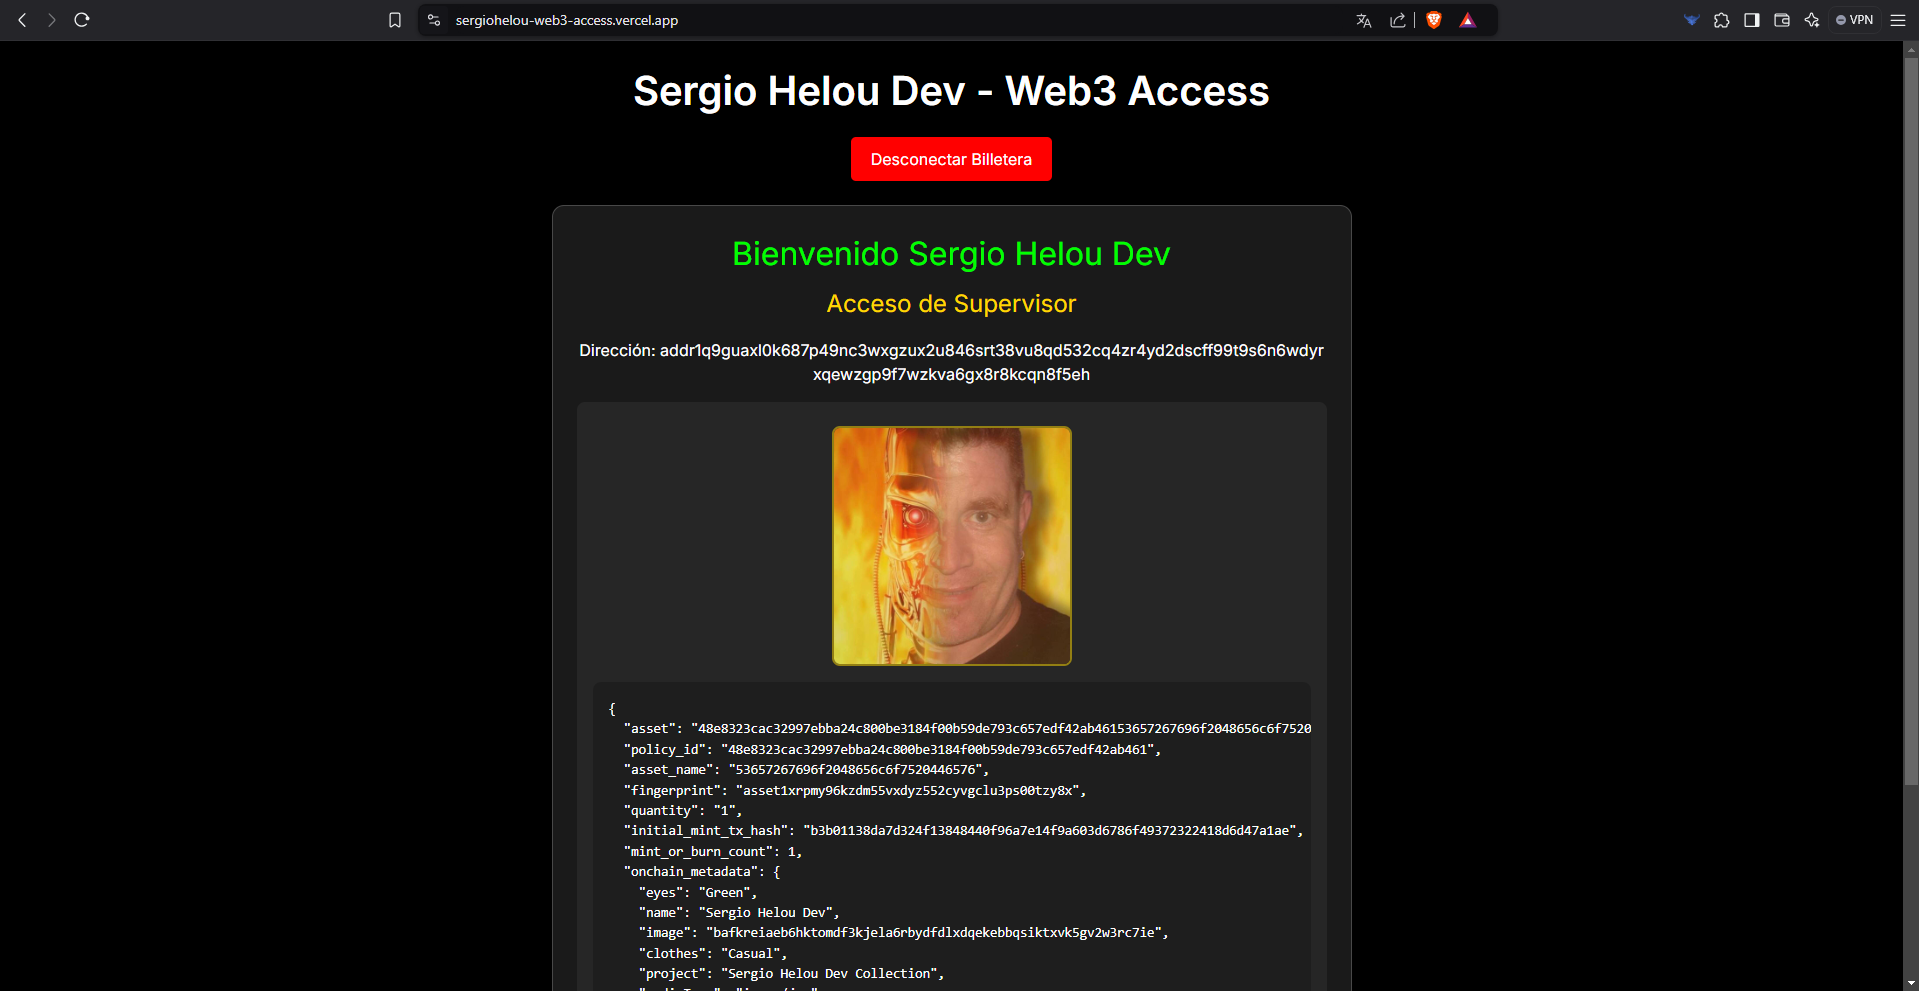Click the "eyes": "Green" line

tap(698, 892)
